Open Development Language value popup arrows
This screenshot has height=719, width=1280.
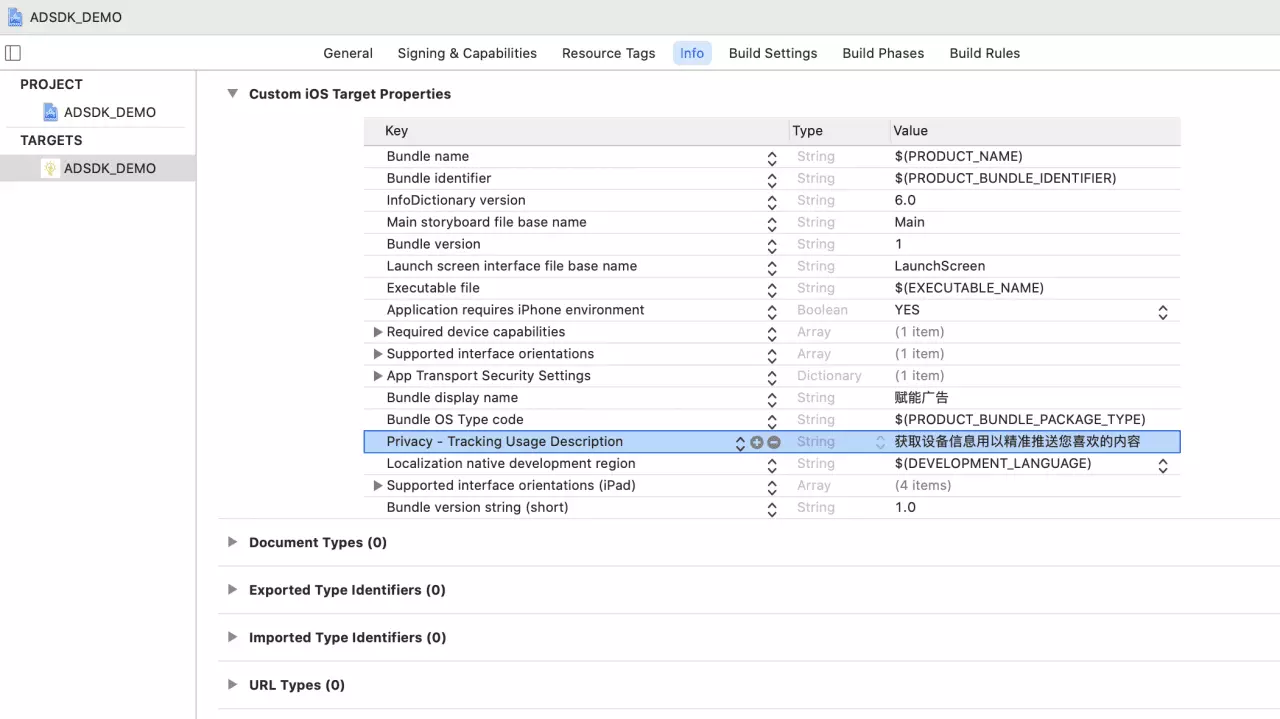1163,465
